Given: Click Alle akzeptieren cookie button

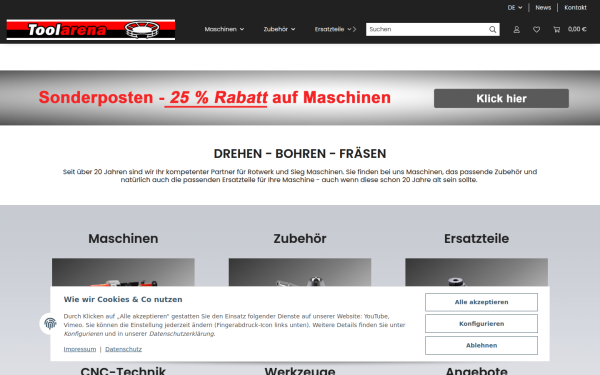Looking at the screenshot, I should click(481, 302).
